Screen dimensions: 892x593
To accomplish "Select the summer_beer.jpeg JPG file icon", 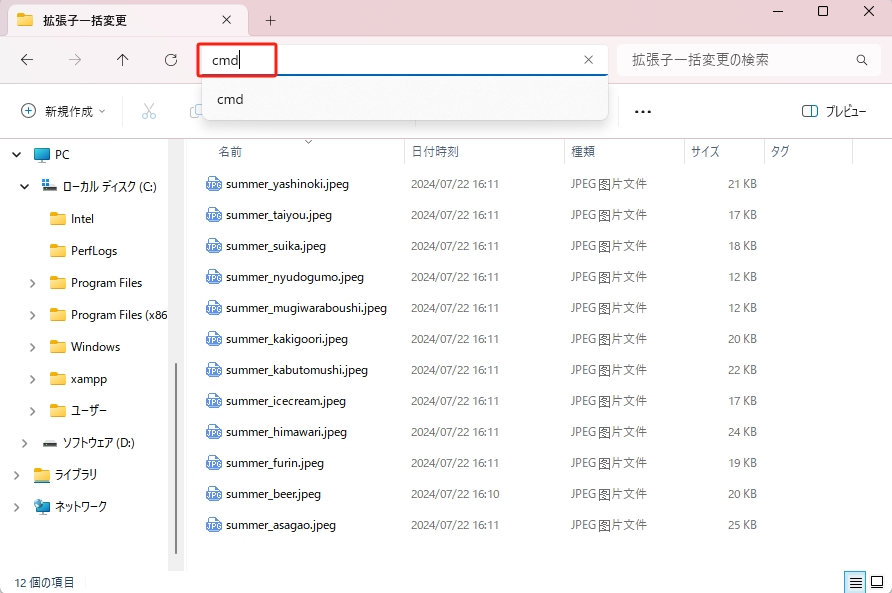I will tap(213, 493).
